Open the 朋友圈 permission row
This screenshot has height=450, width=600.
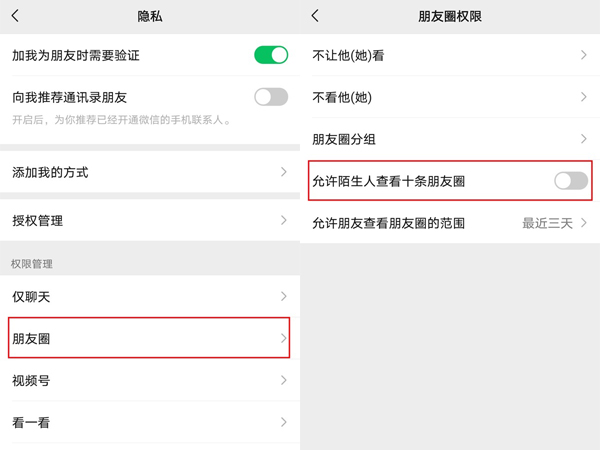pos(148,339)
